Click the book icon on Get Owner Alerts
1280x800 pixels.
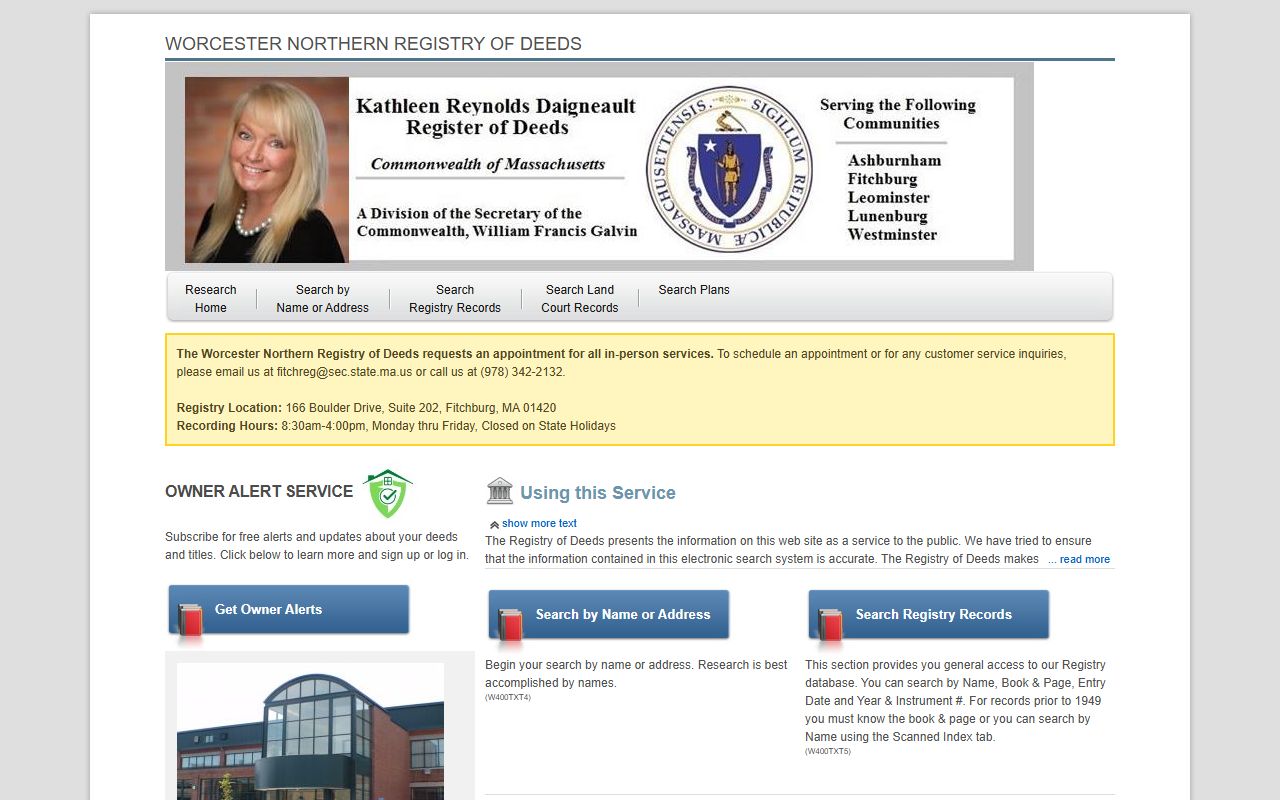click(x=189, y=622)
